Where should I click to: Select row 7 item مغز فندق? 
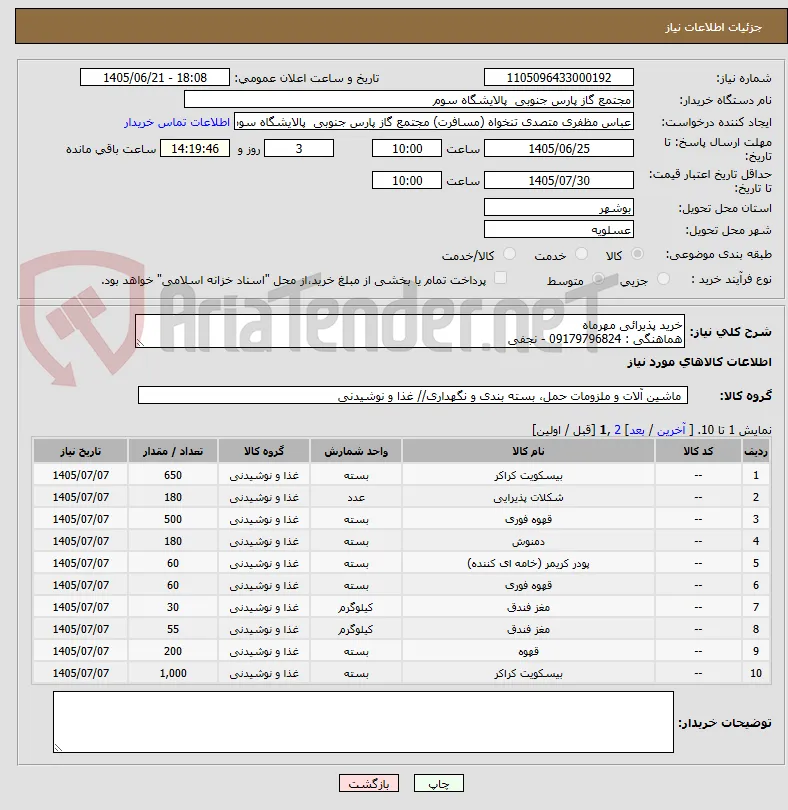528,608
